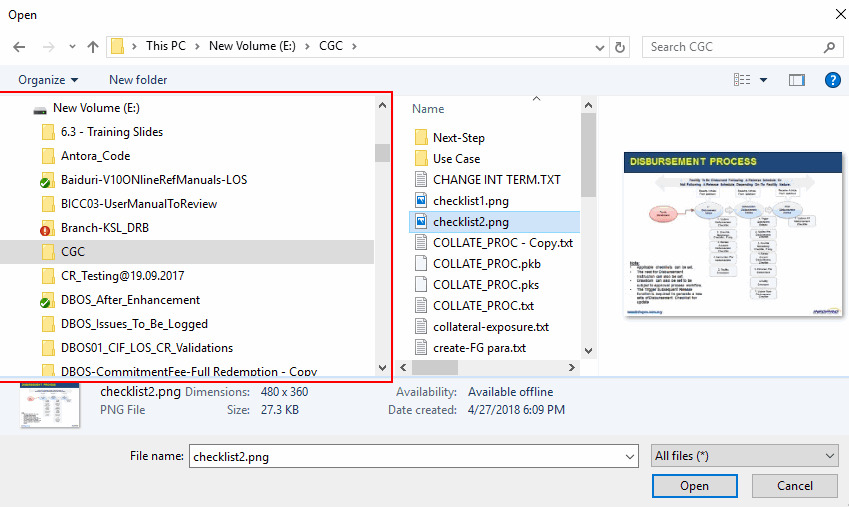Change your view icon button
Viewport: 849px width, 507px height.
[742, 80]
